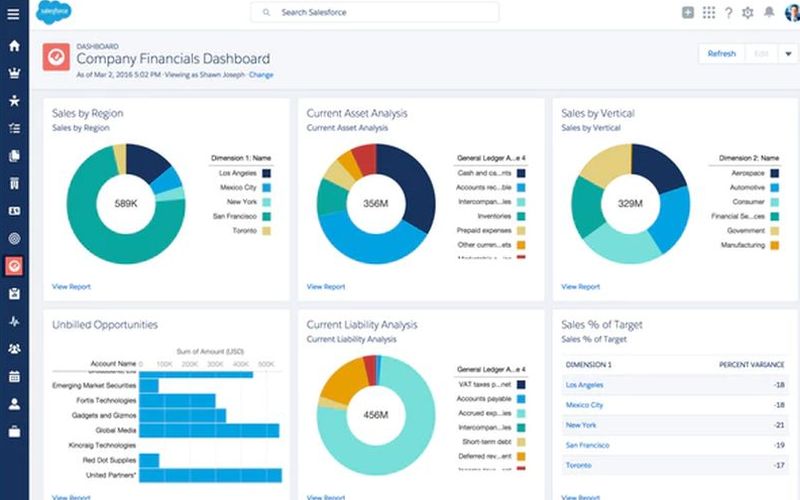Open the Groups people icon in sidebar
This screenshot has height=500, width=800.
coord(14,348)
